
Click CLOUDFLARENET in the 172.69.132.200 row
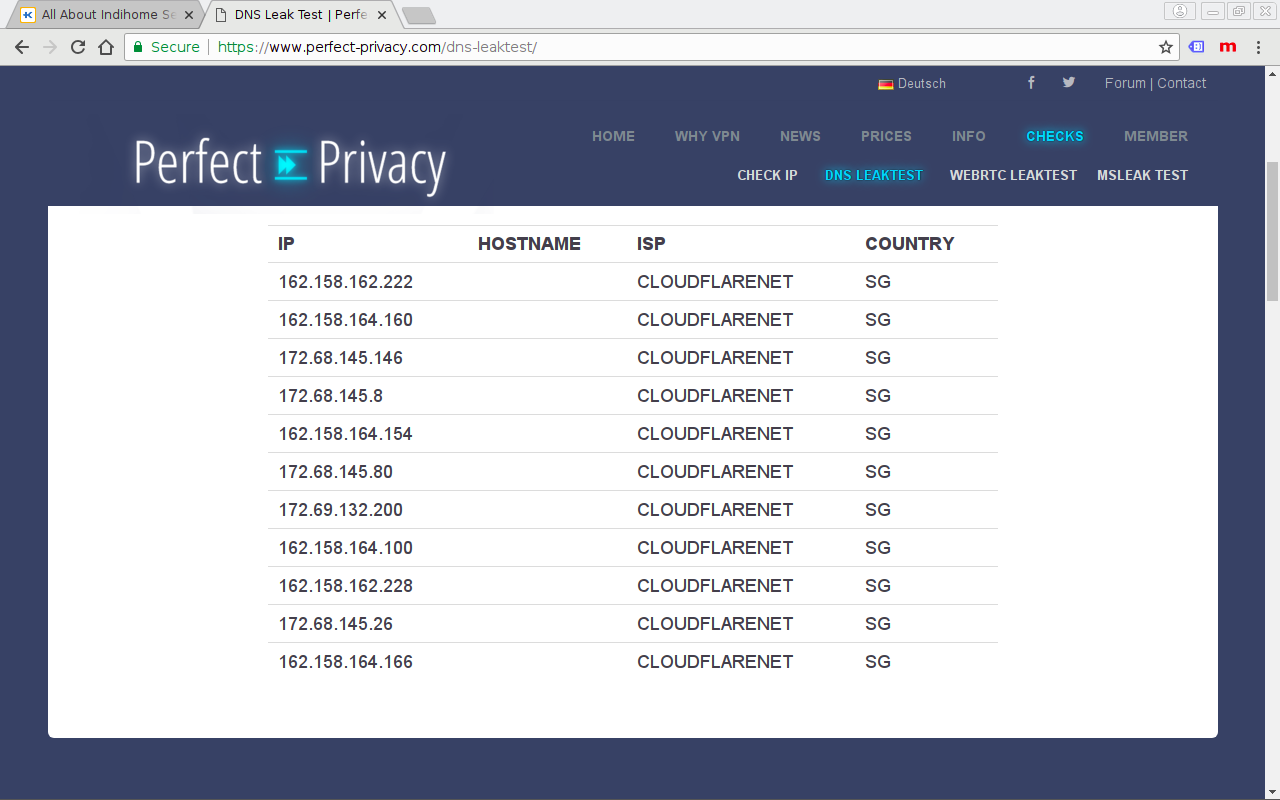click(x=715, y=510)
